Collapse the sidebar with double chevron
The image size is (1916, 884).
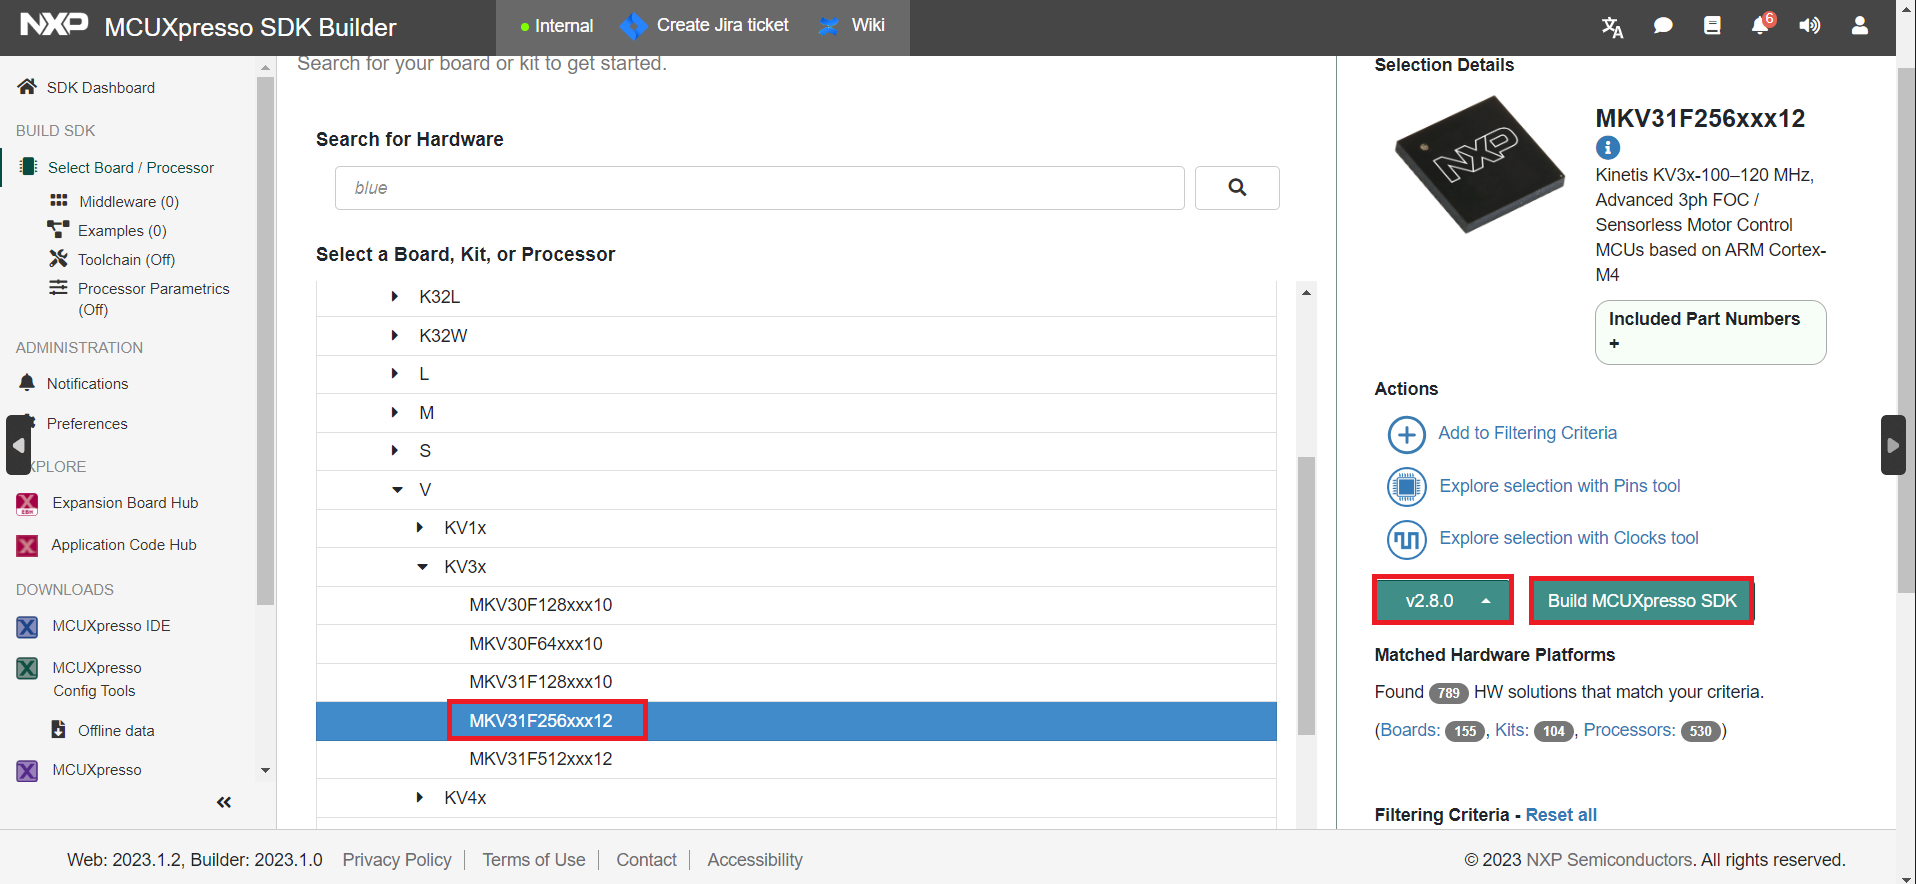pos(224,802)
